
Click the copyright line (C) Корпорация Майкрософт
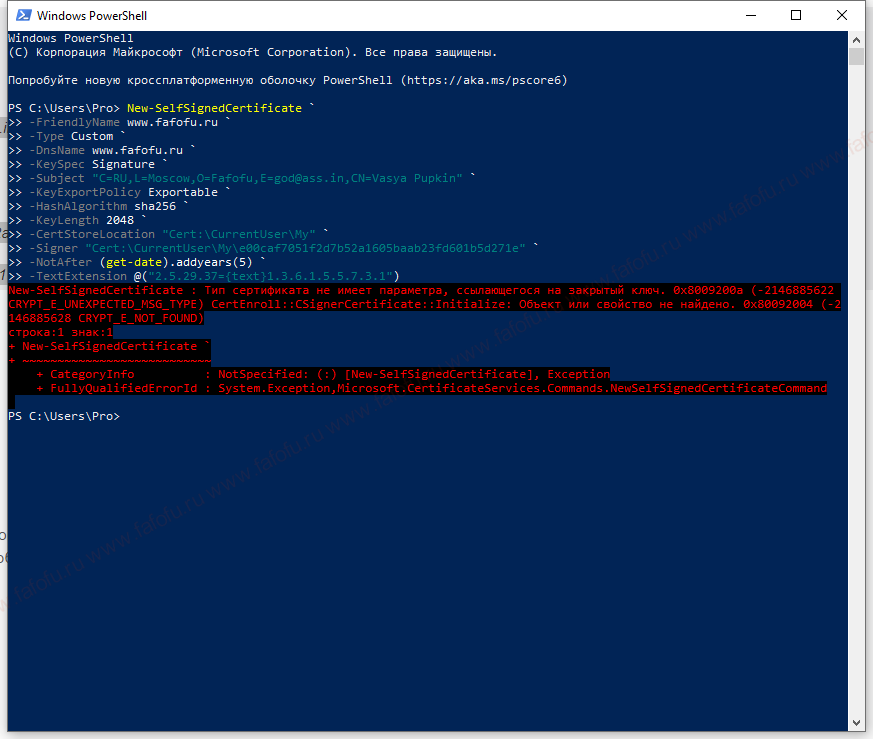click(x=252, y=52)
